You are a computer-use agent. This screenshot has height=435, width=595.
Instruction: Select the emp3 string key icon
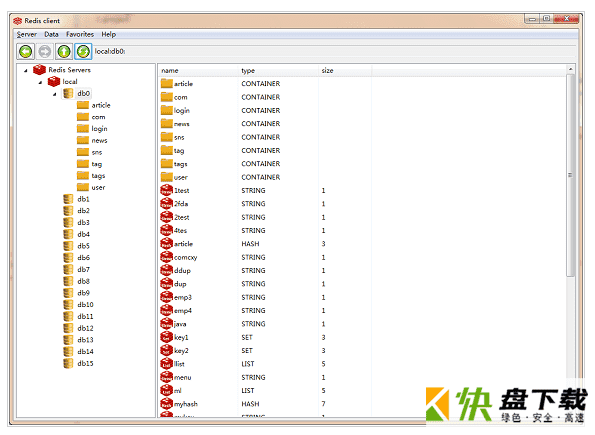[167, 297]
